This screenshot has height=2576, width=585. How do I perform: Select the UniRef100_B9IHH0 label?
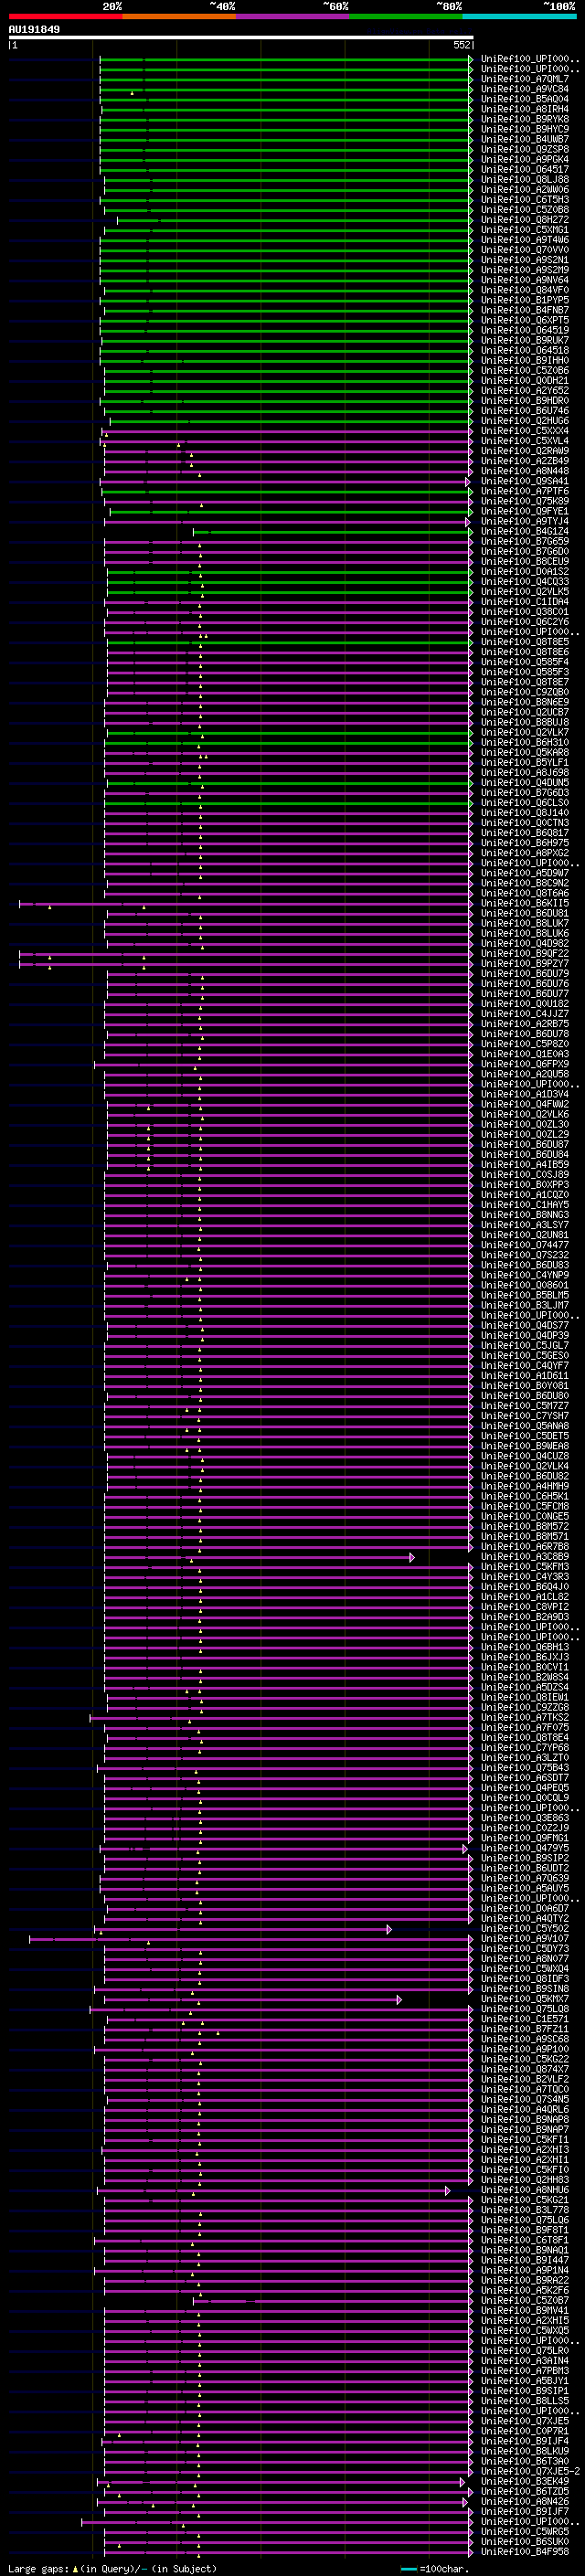[x=525, y=360]
